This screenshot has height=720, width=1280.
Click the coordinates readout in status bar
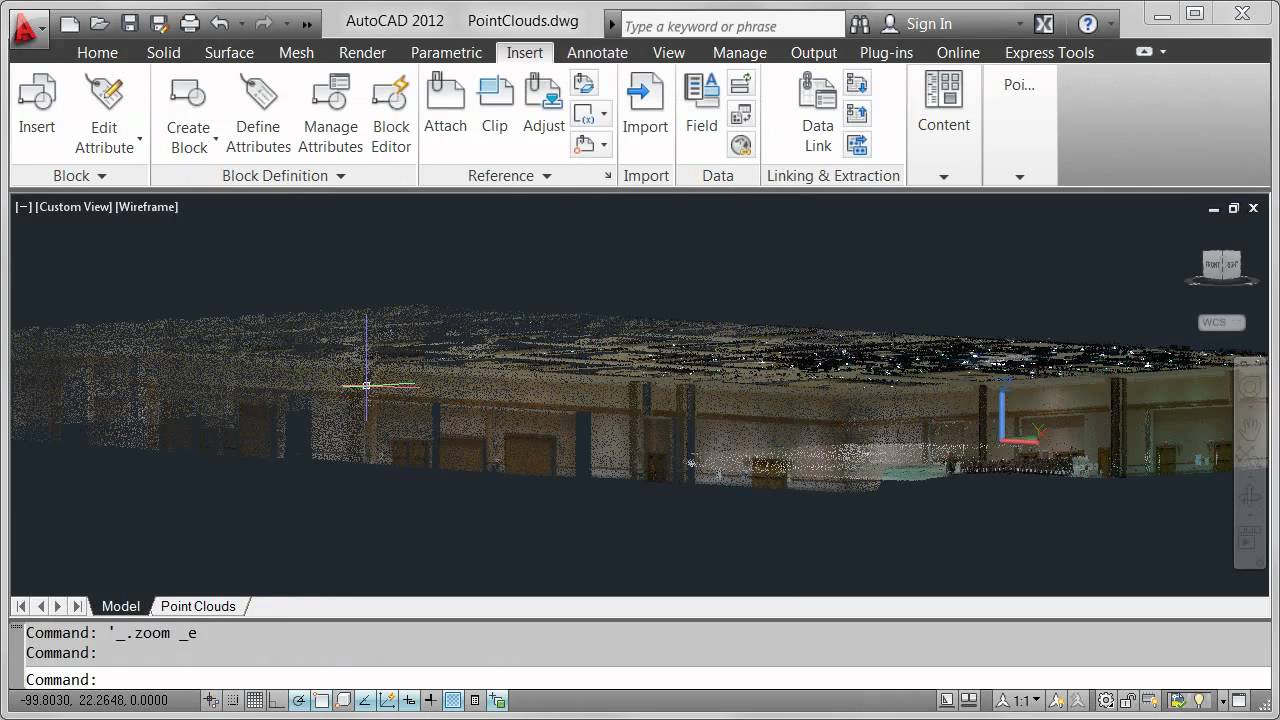95,700
